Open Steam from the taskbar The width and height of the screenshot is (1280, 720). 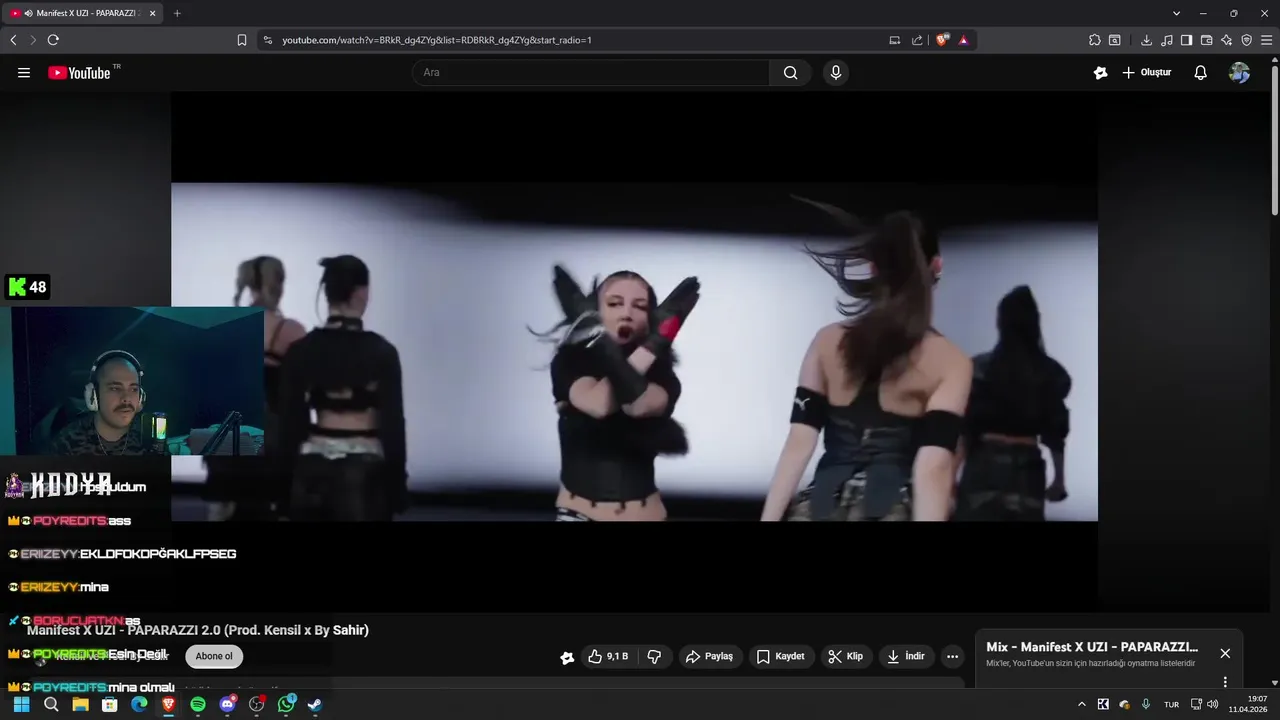(x=315, y=704)
